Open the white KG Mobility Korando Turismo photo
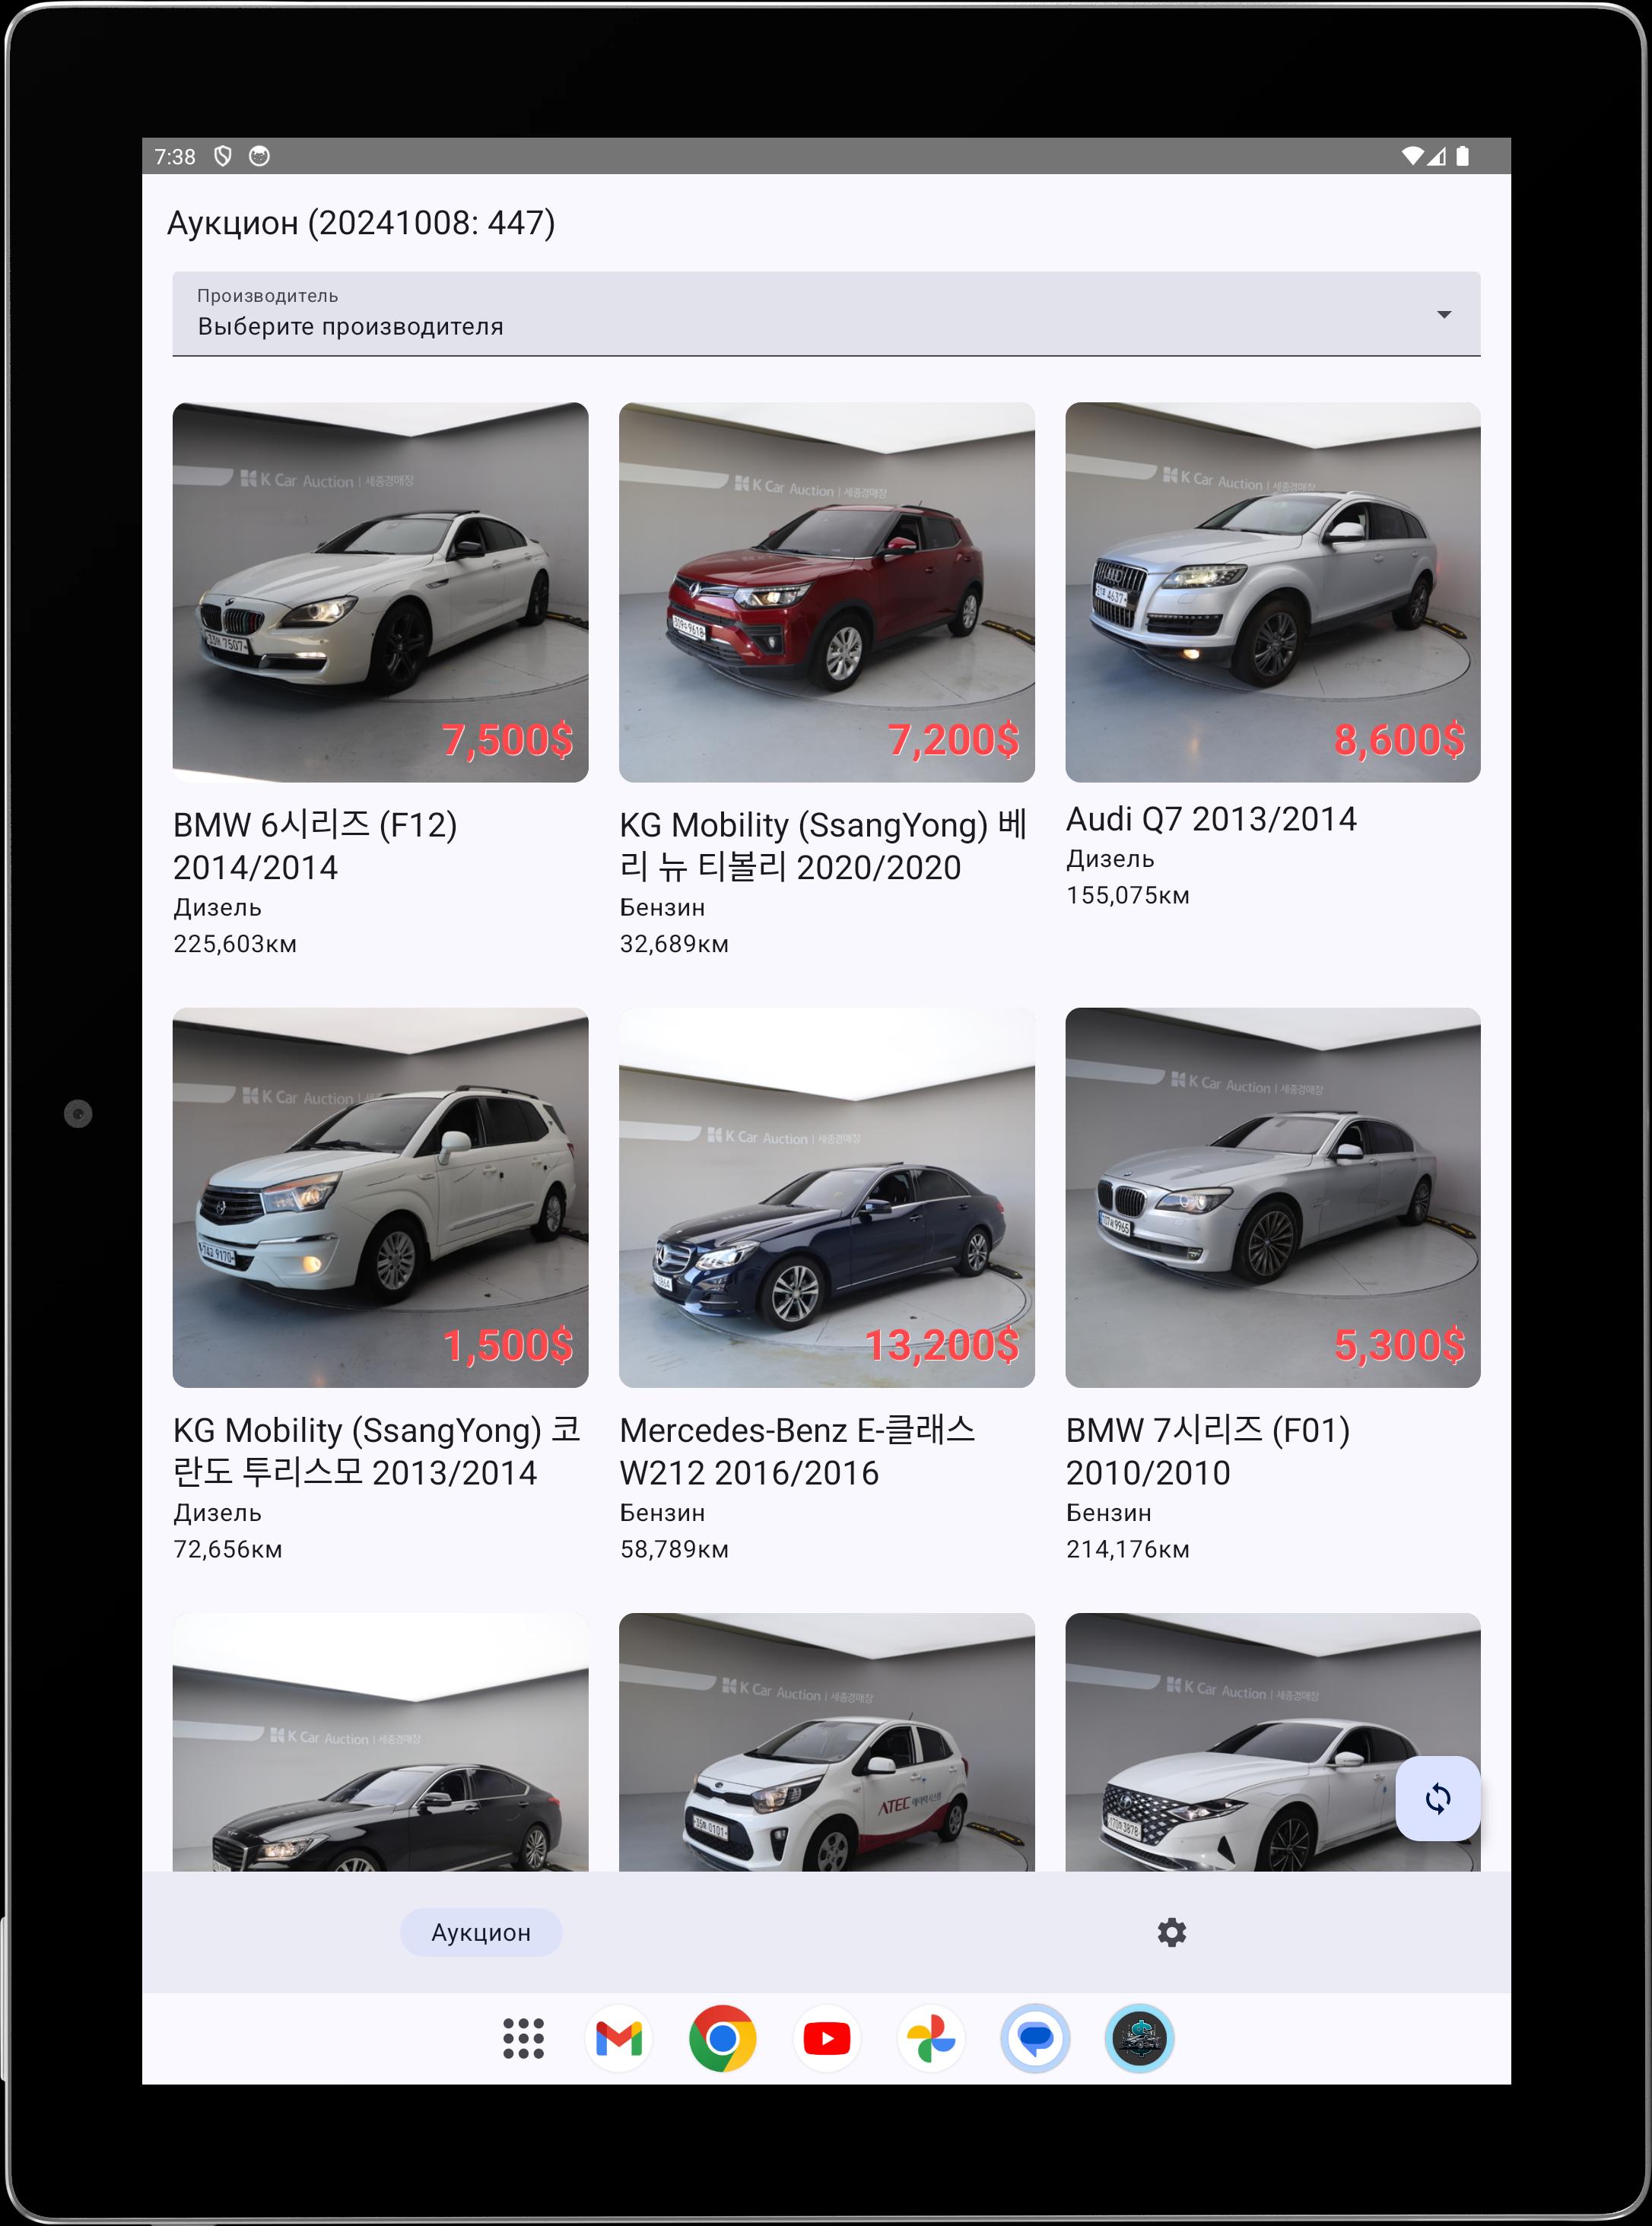1652x2226 pixels. [x=380, y=1197]
